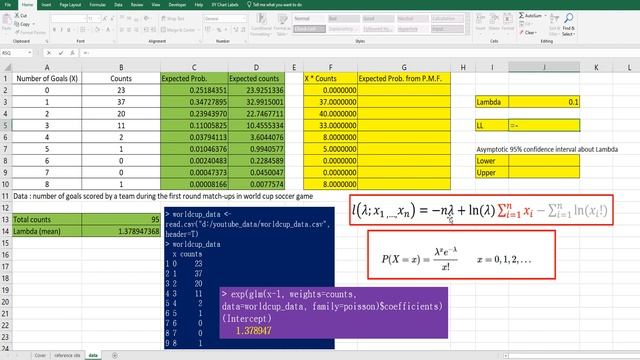Click the Orientation text-angle icon
Image resolution: width=640 pixels, height=360 pixels.
(x=147, y=18)
